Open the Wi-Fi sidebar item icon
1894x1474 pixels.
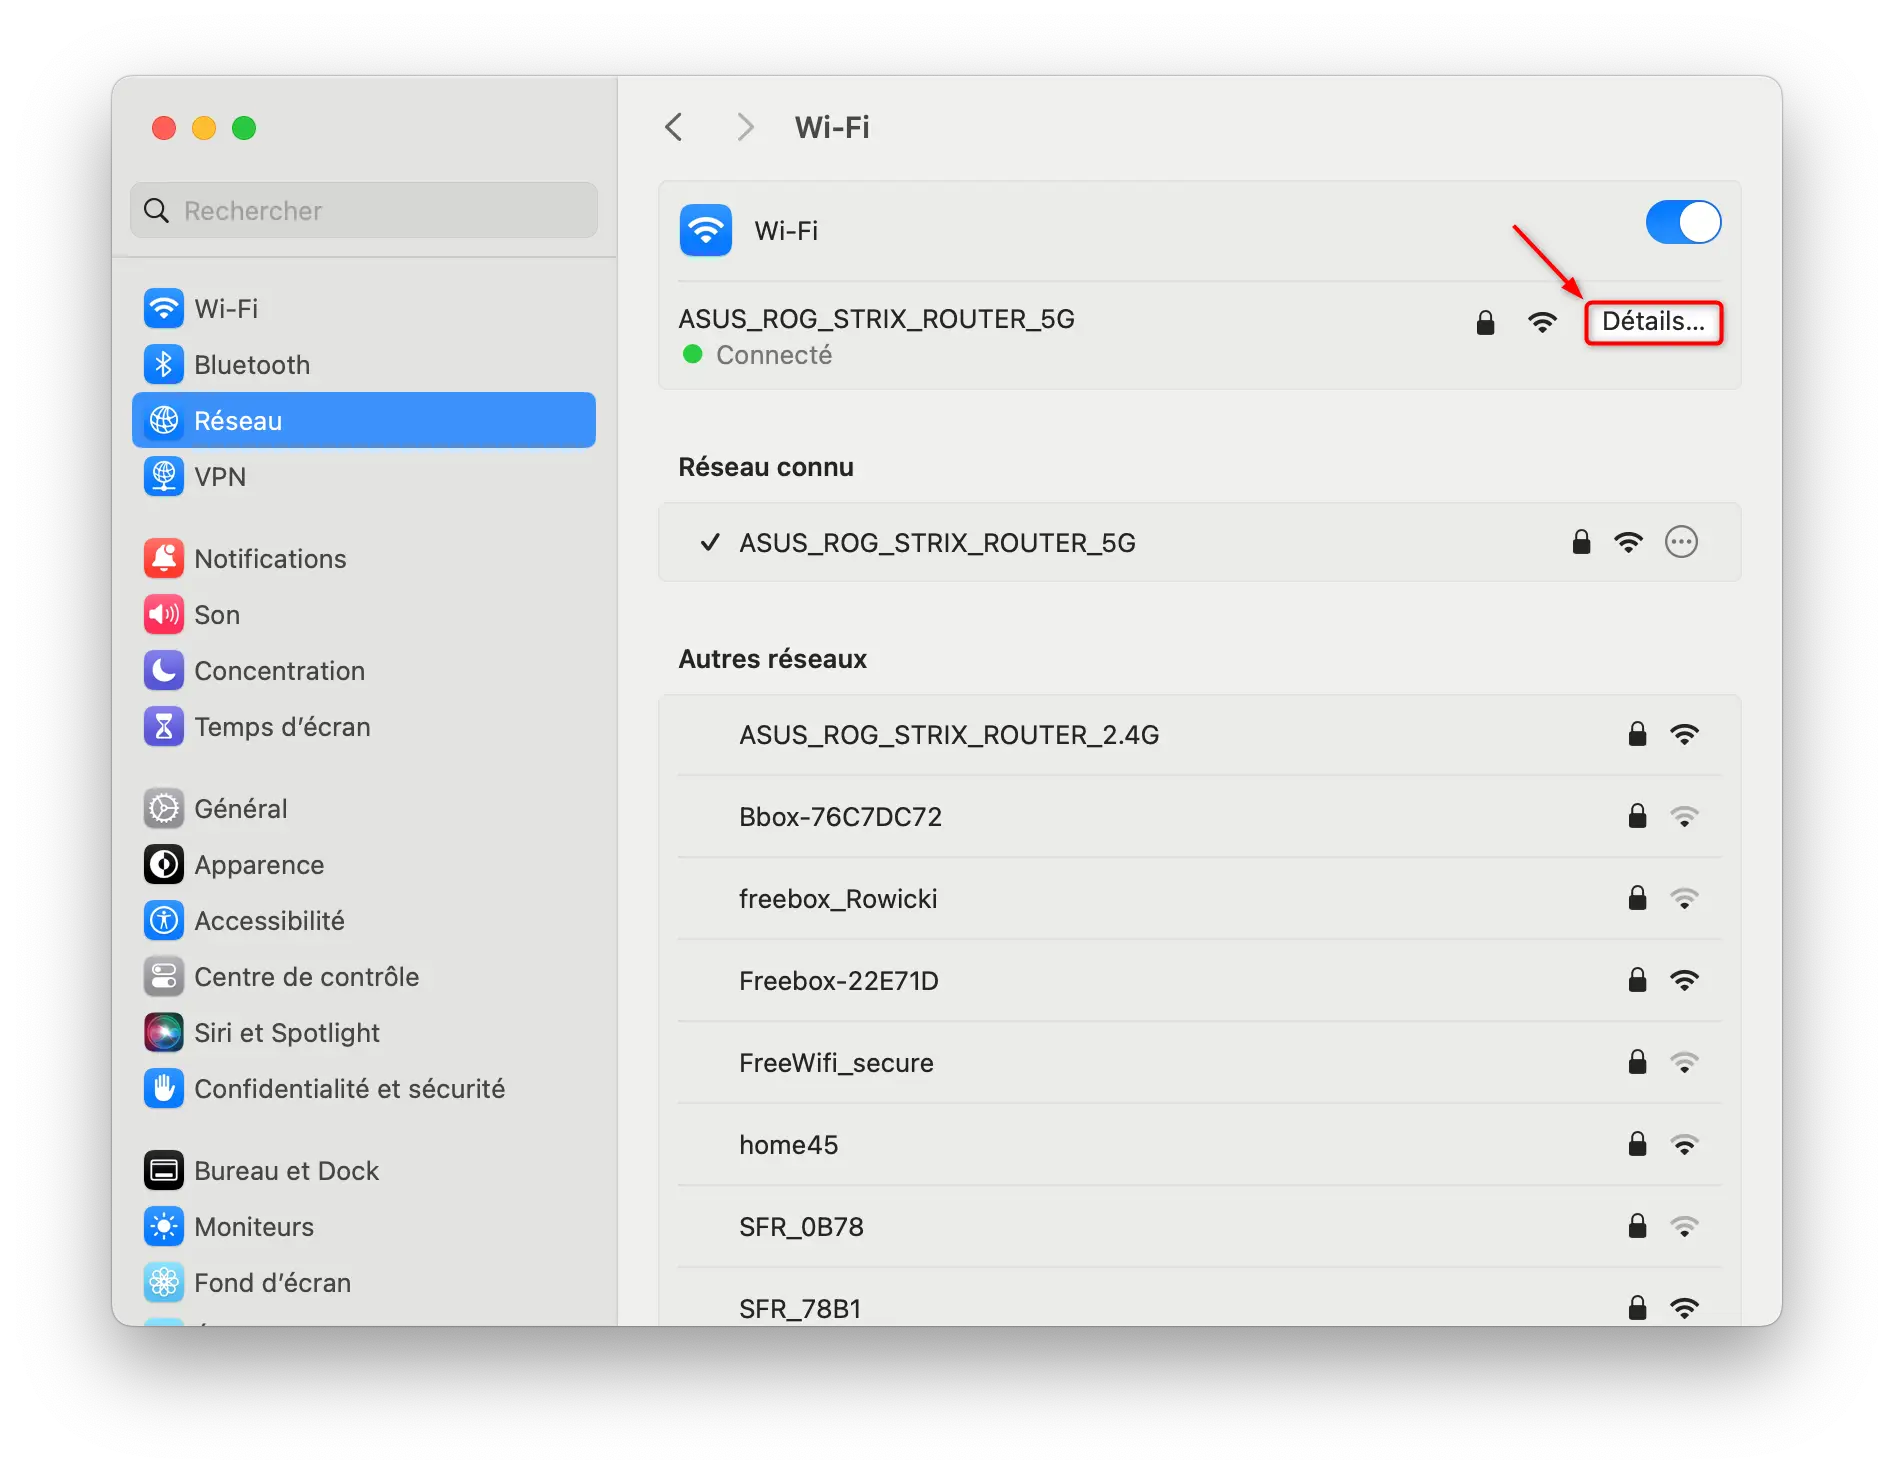point(164,308)
